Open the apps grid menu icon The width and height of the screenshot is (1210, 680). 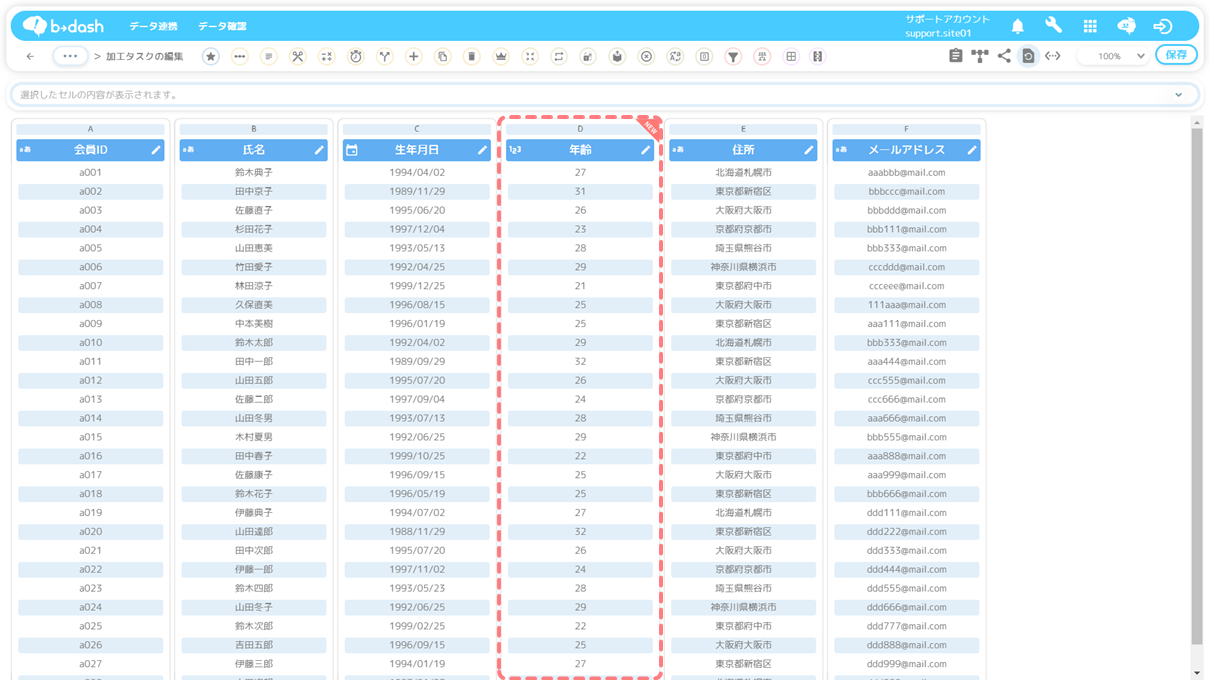tap(1090, 26)
